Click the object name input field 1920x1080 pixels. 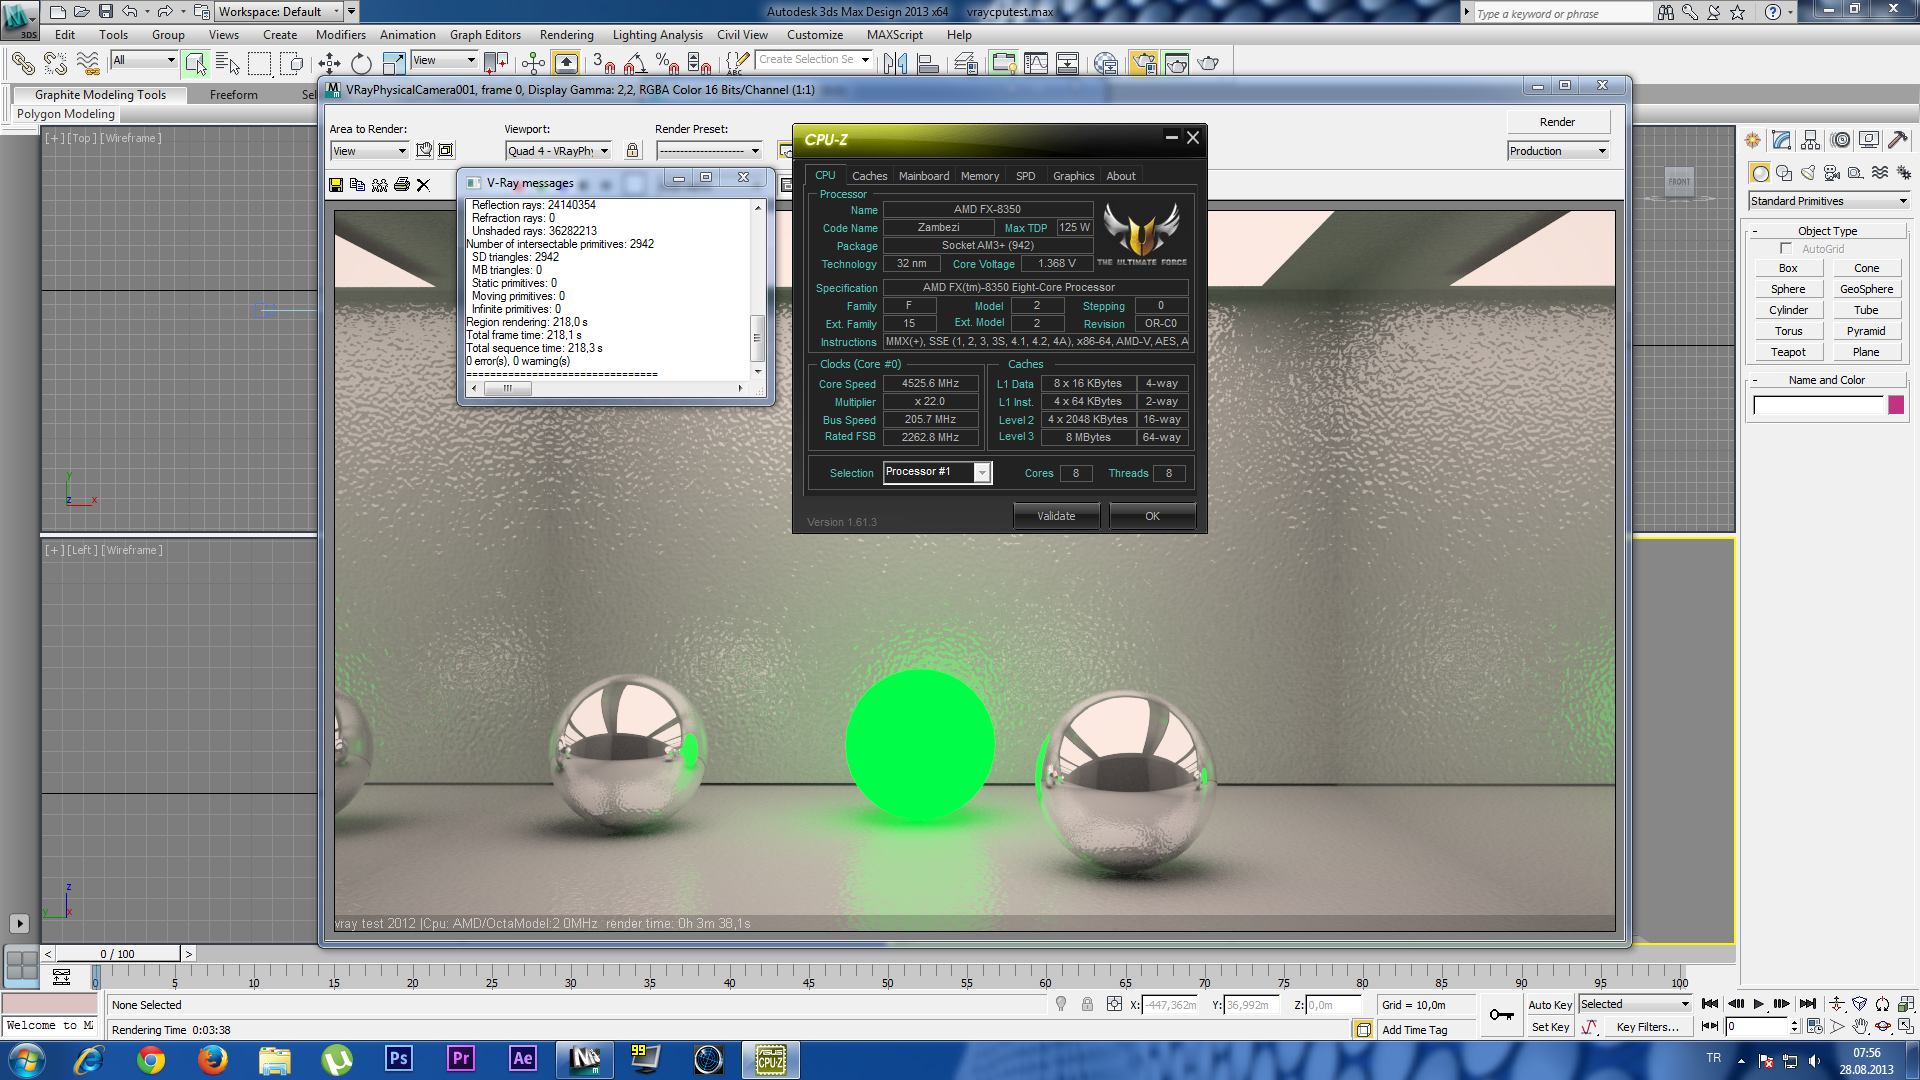pos(1818,405)
